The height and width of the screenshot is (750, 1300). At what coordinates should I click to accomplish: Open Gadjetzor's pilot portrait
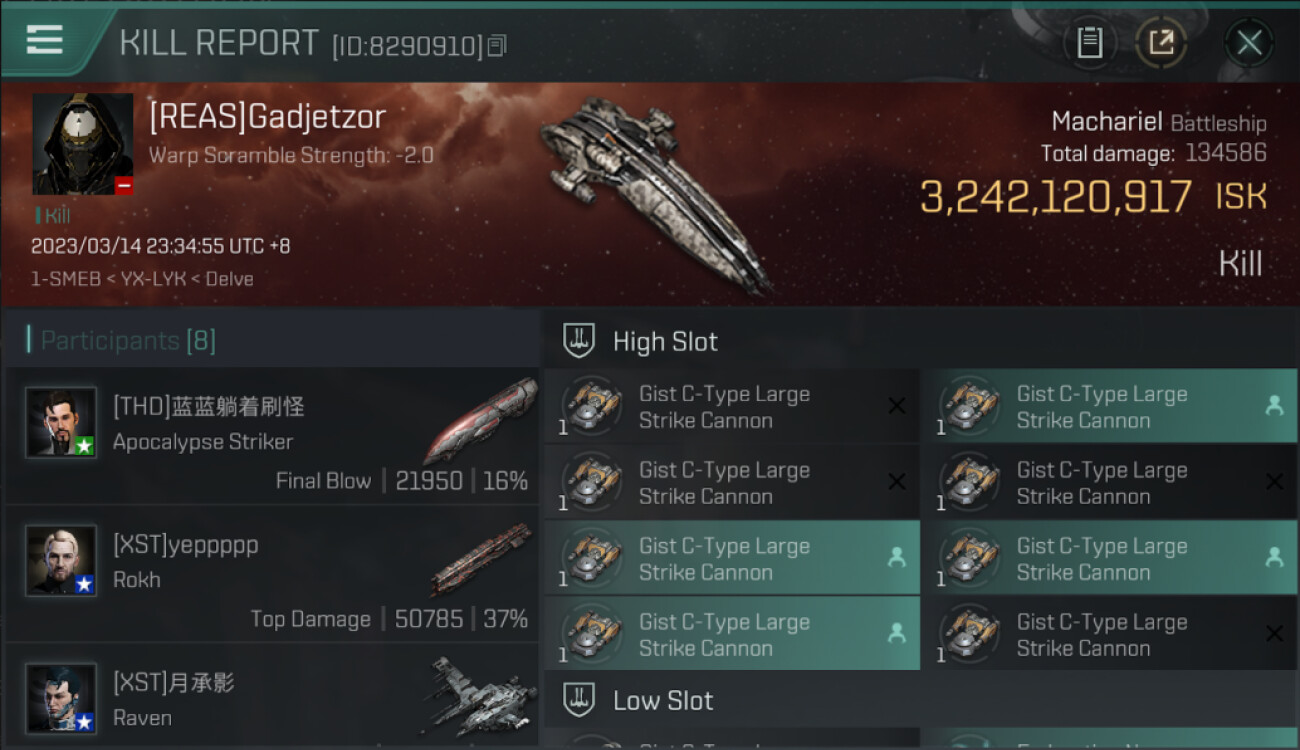tap(83, 144)
